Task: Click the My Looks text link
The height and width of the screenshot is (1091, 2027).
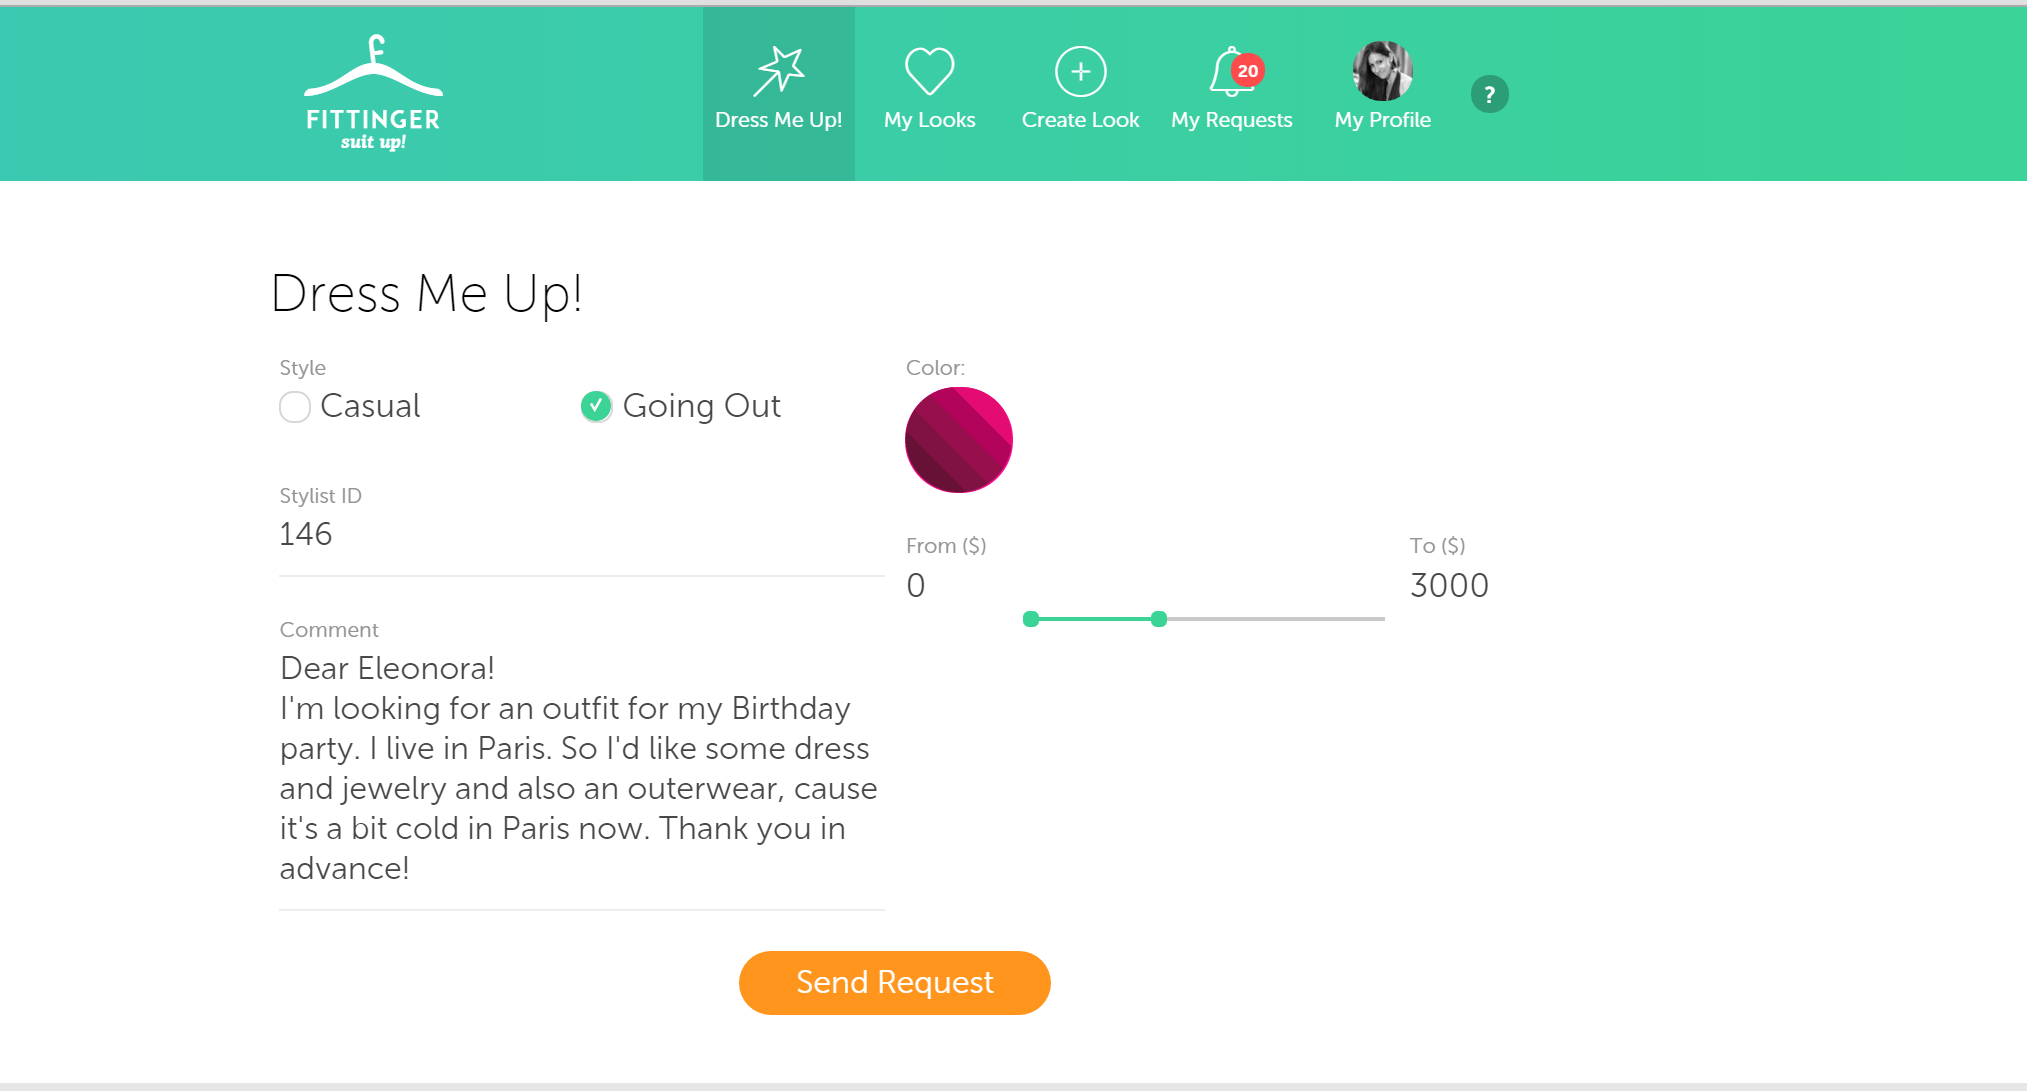Action: (x=930, y=120)
